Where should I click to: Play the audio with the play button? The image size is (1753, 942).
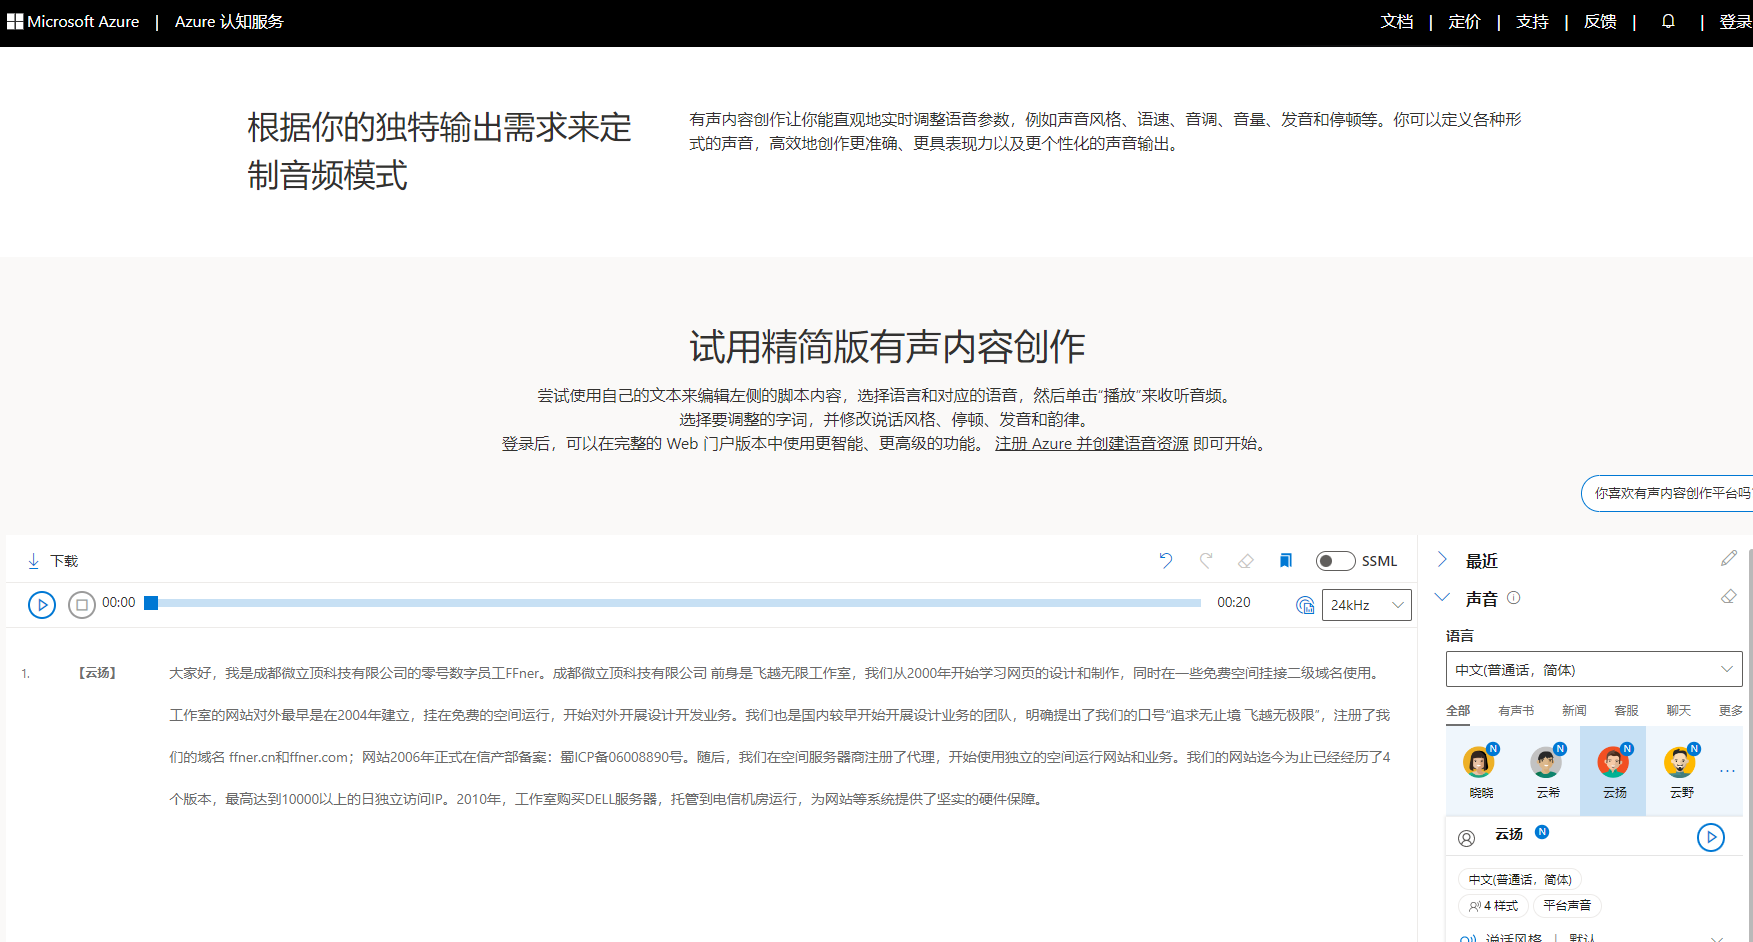tap(42, 605)
